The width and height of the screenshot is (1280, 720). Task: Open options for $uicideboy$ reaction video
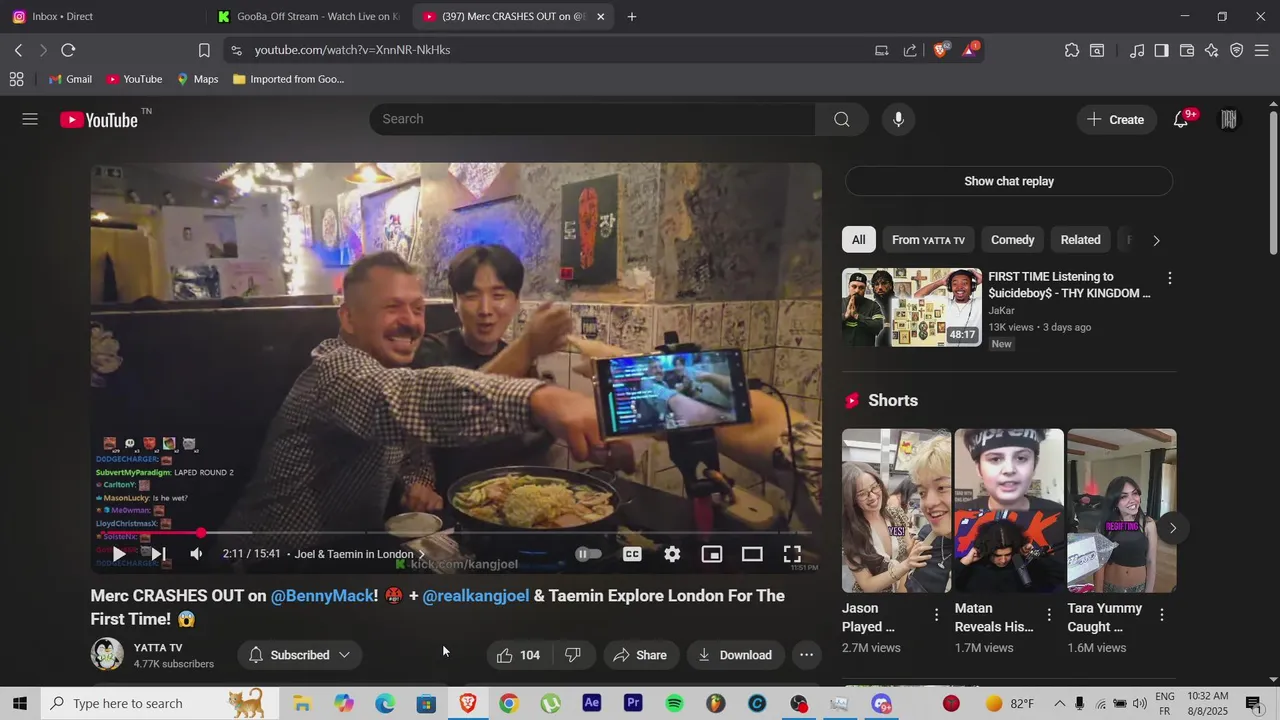1169,278
